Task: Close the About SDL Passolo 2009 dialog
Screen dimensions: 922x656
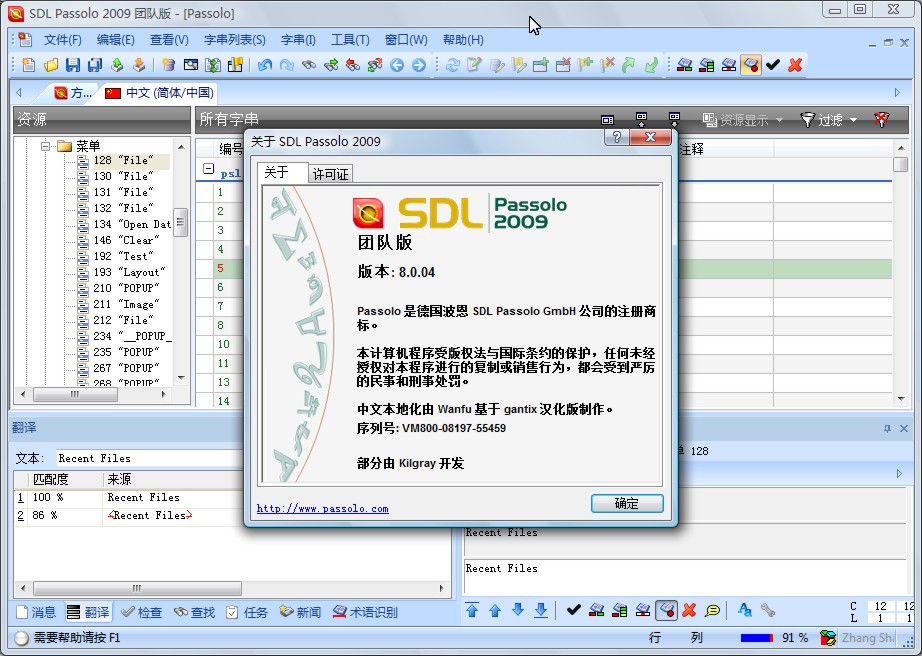Action: coord(650,138)
